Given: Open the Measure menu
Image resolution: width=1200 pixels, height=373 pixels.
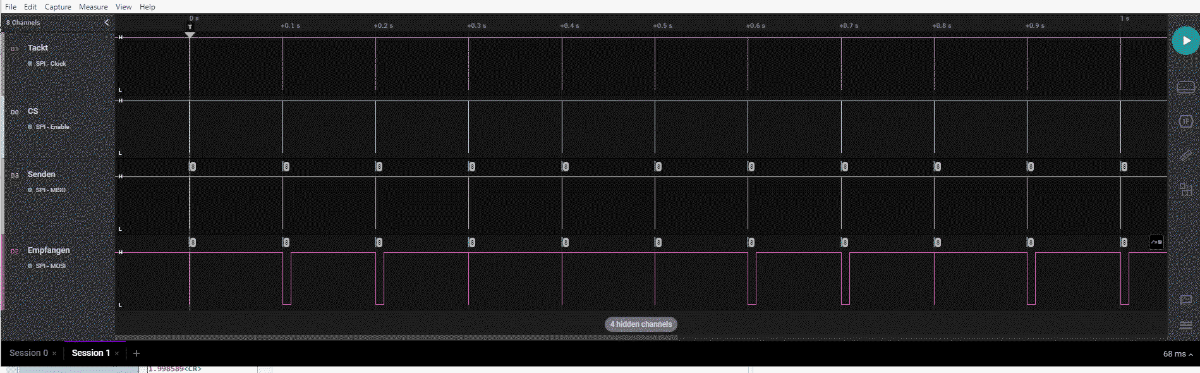Looking at the screenshot, I should 93,7.
